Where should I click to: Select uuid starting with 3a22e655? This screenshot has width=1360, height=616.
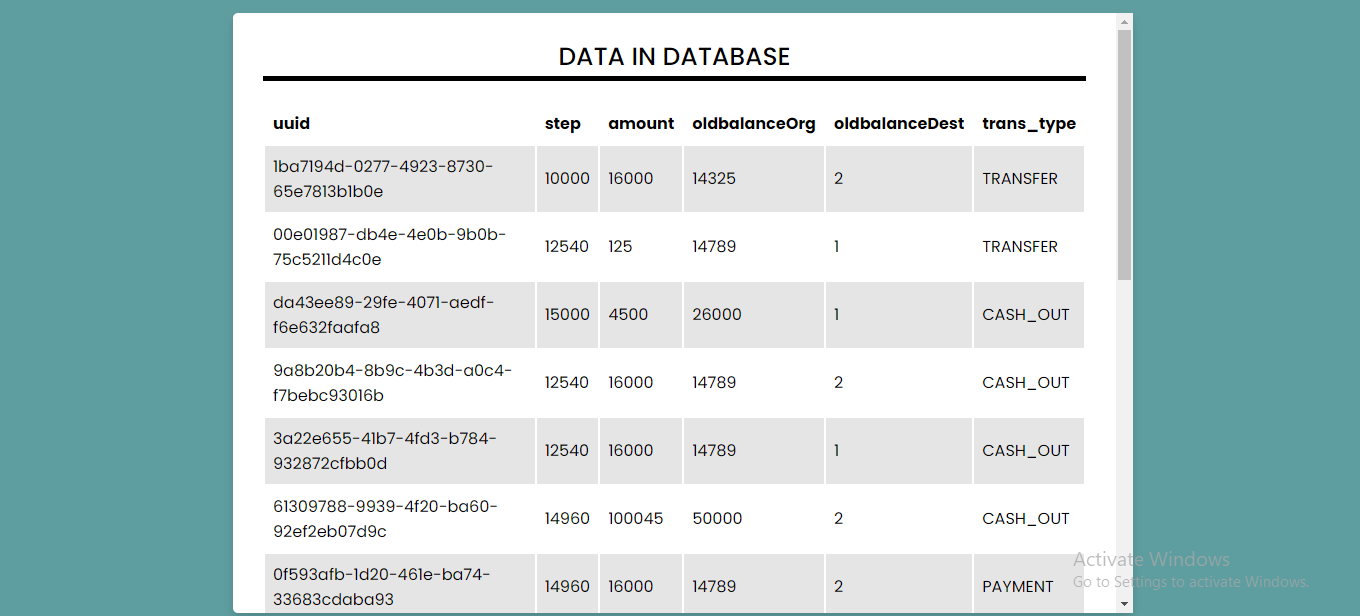pyautogui.click(x=385, y=451)
